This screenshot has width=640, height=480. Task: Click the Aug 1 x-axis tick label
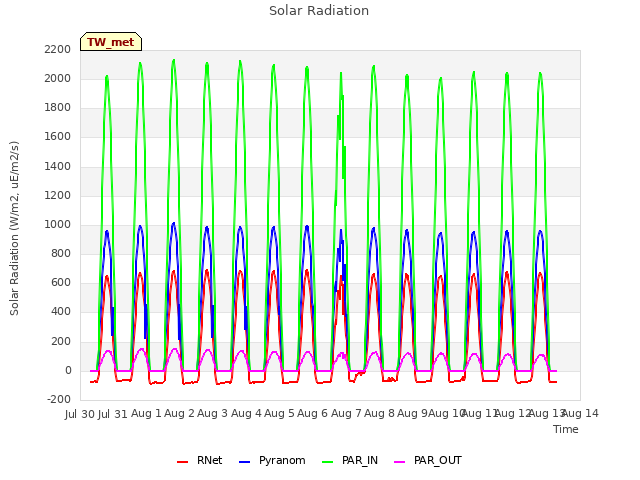(x=147, y=414)
